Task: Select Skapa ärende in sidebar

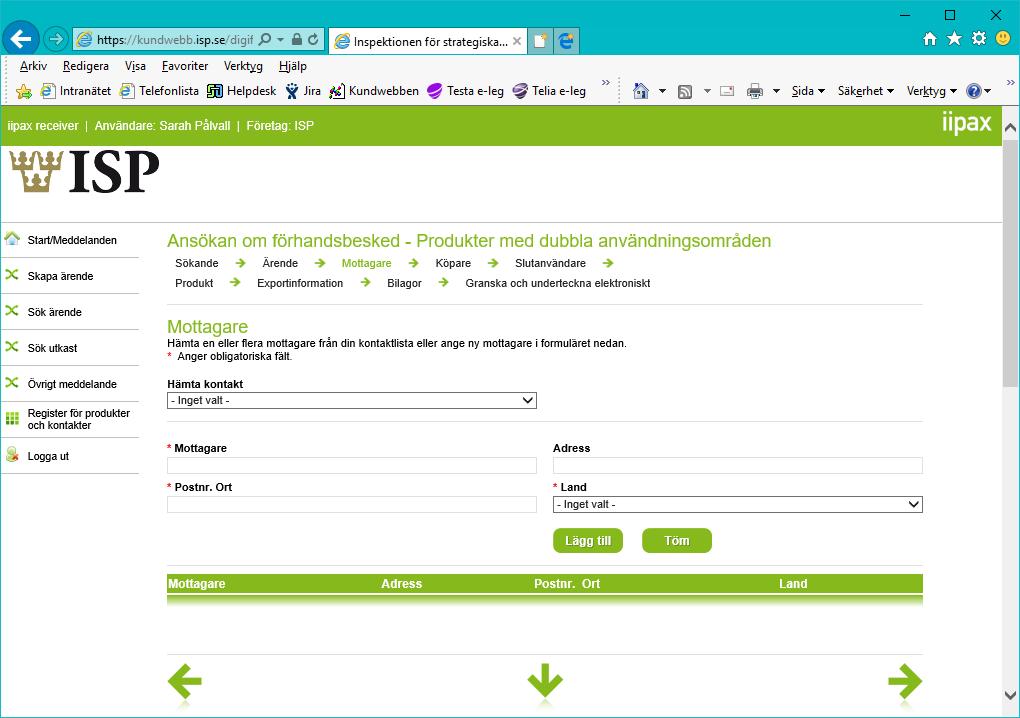Action: [60, 276]
